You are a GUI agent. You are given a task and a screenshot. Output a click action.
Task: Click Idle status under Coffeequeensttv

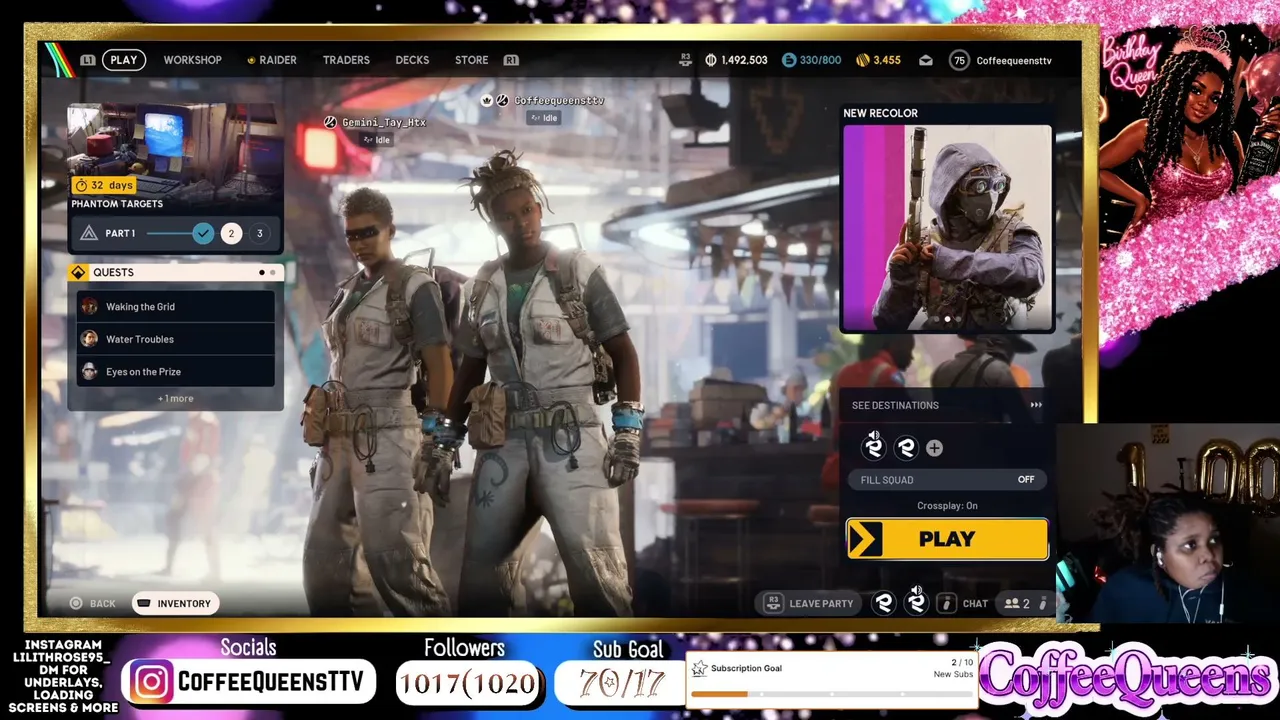544,118
